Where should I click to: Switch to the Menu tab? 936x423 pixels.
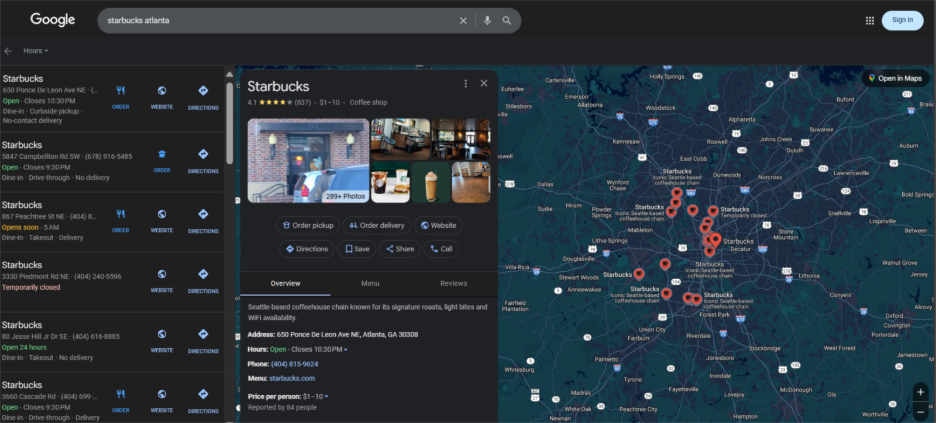pos(370,283)
